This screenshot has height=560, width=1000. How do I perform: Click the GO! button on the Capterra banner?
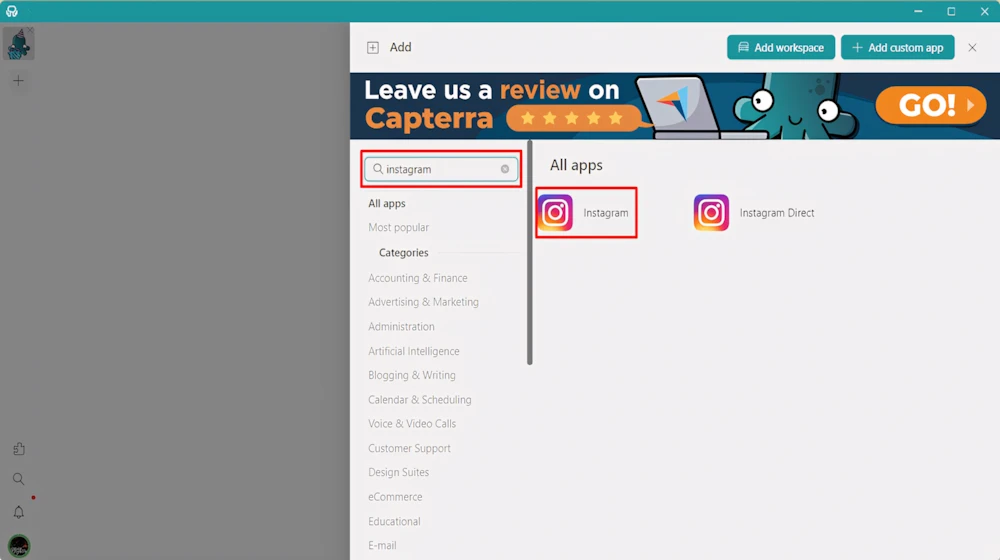[930, 105]
